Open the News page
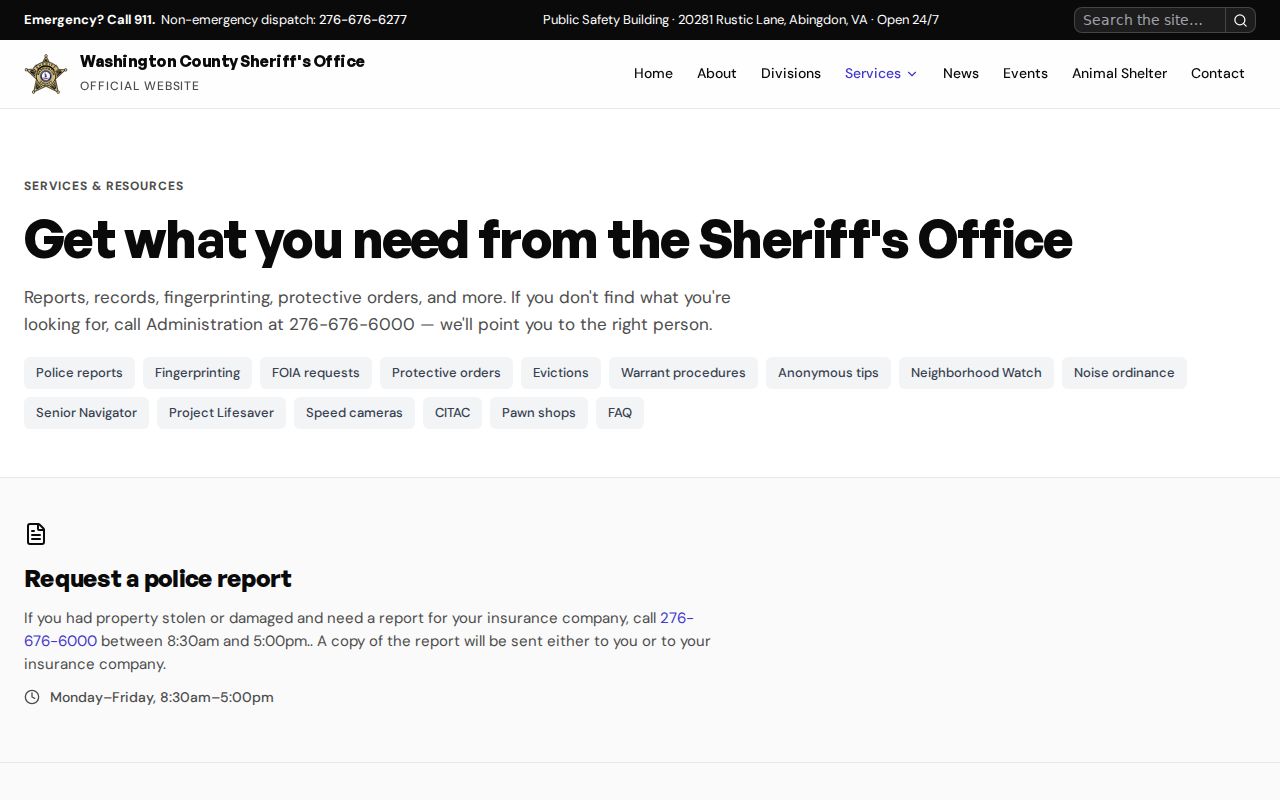Screen dimensions: 1280x800 click(x=961, y=73)
